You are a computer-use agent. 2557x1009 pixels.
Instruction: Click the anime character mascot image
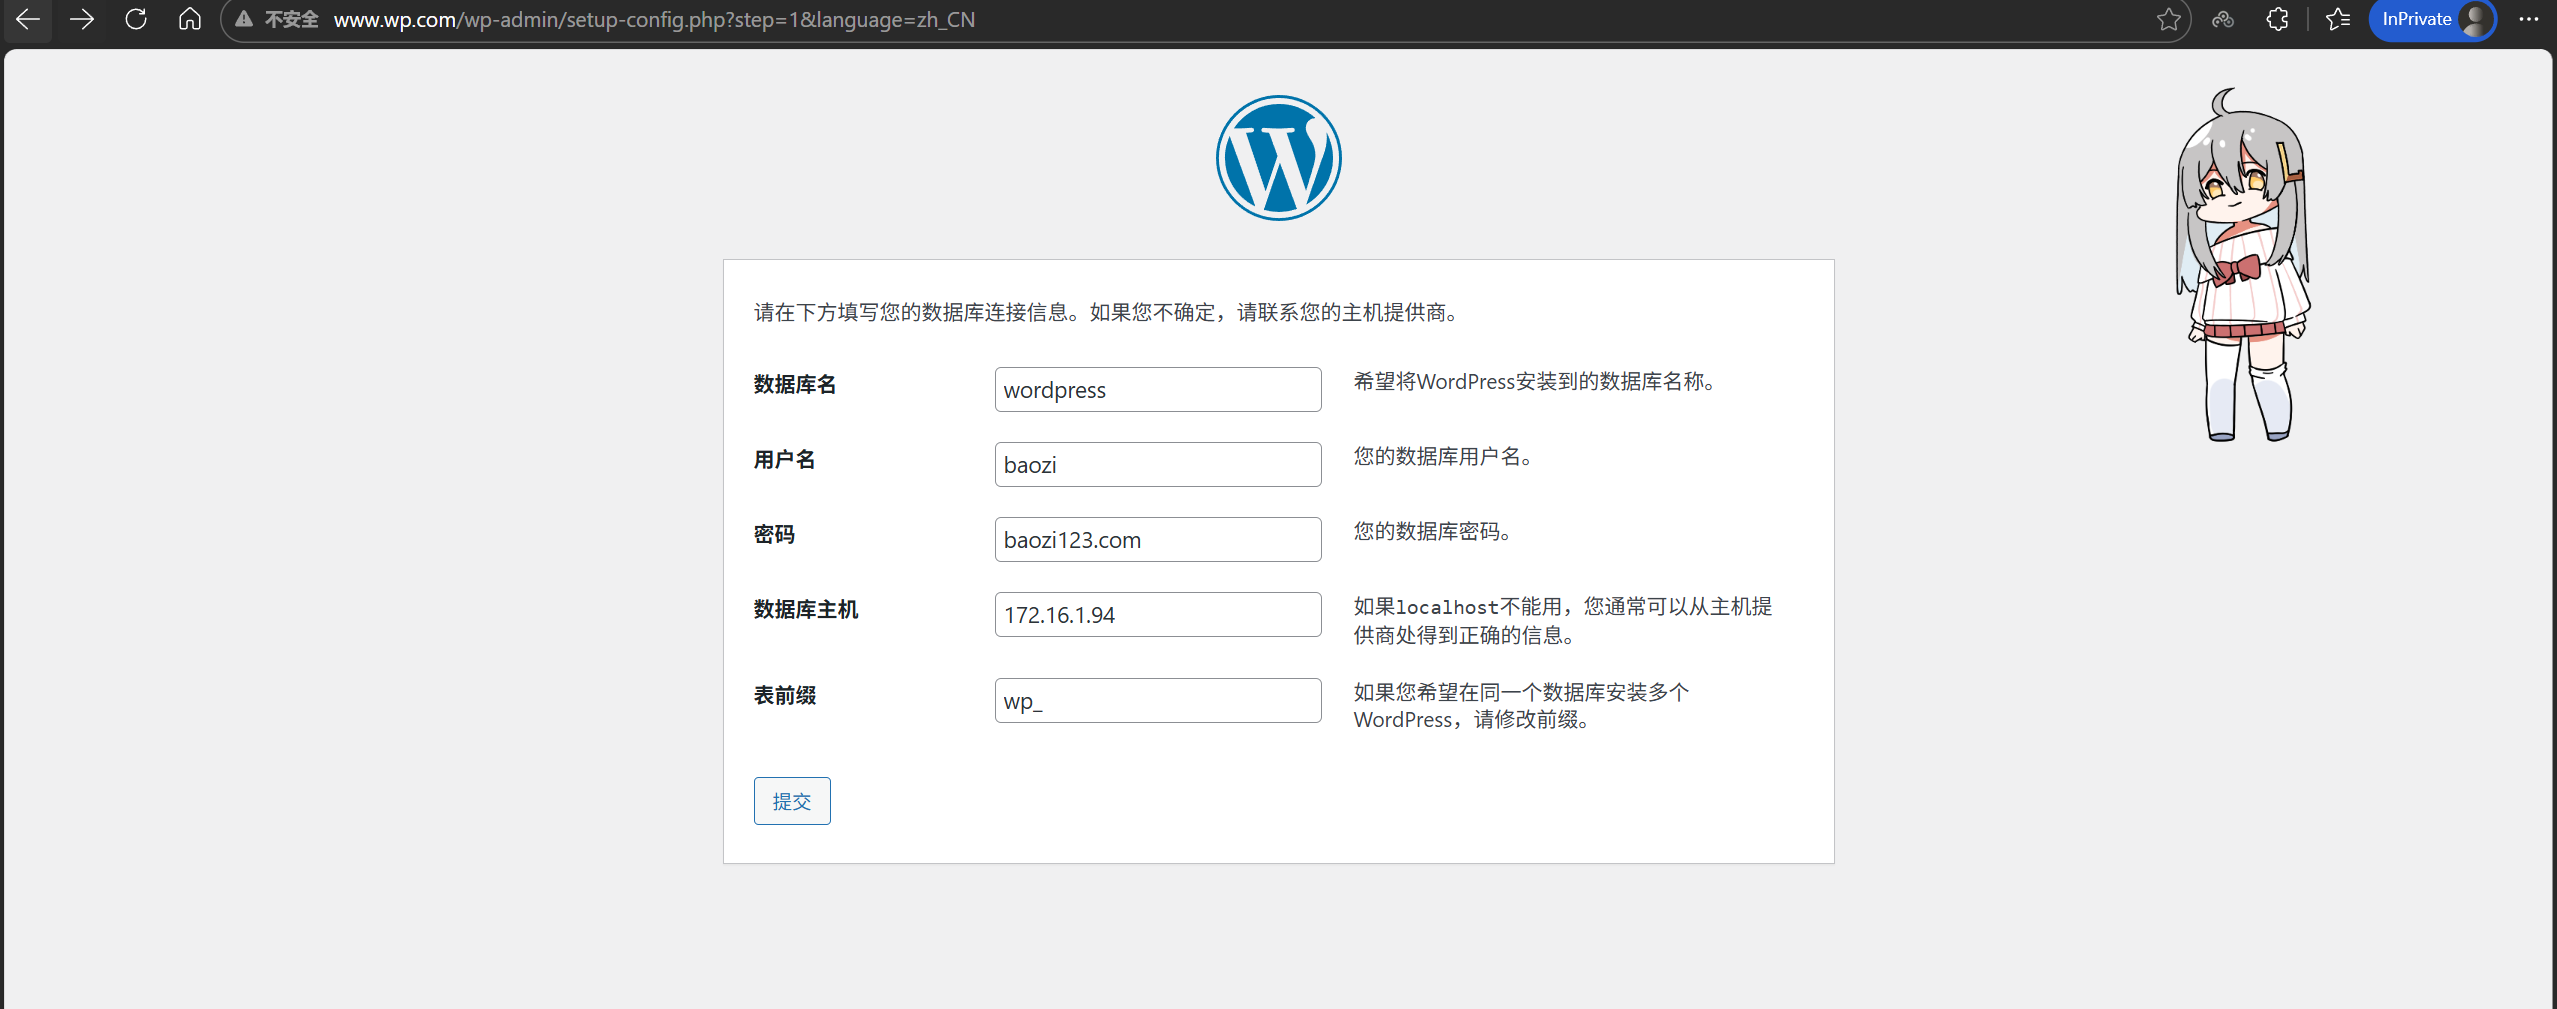click(x=2244, y=265)
